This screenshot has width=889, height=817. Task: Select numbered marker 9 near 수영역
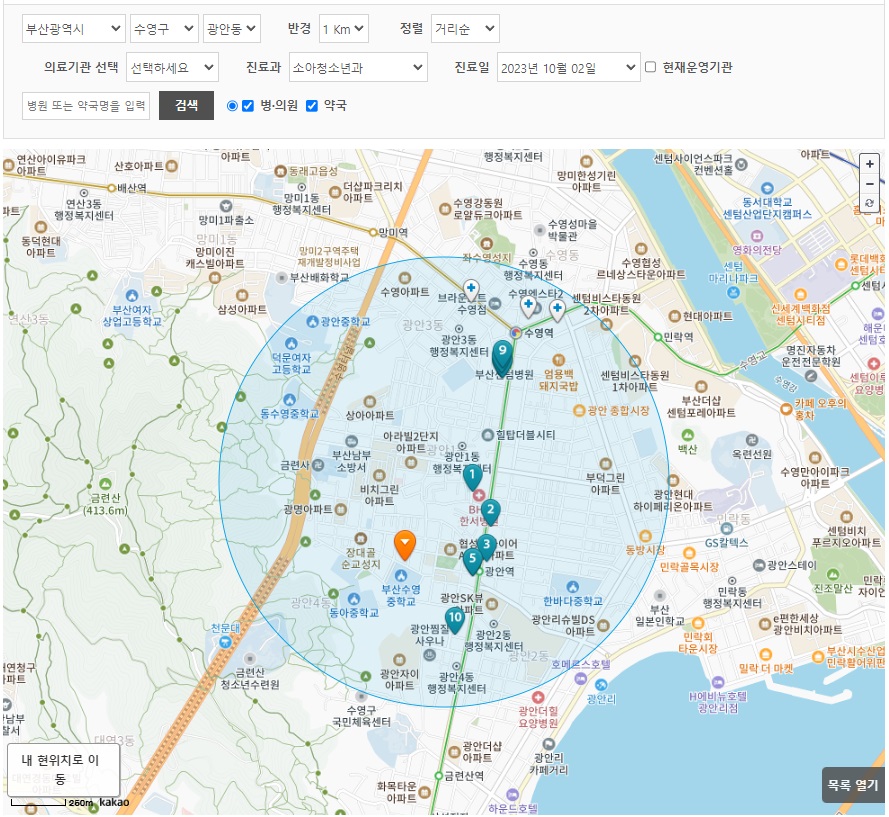[x=502, y=352]
